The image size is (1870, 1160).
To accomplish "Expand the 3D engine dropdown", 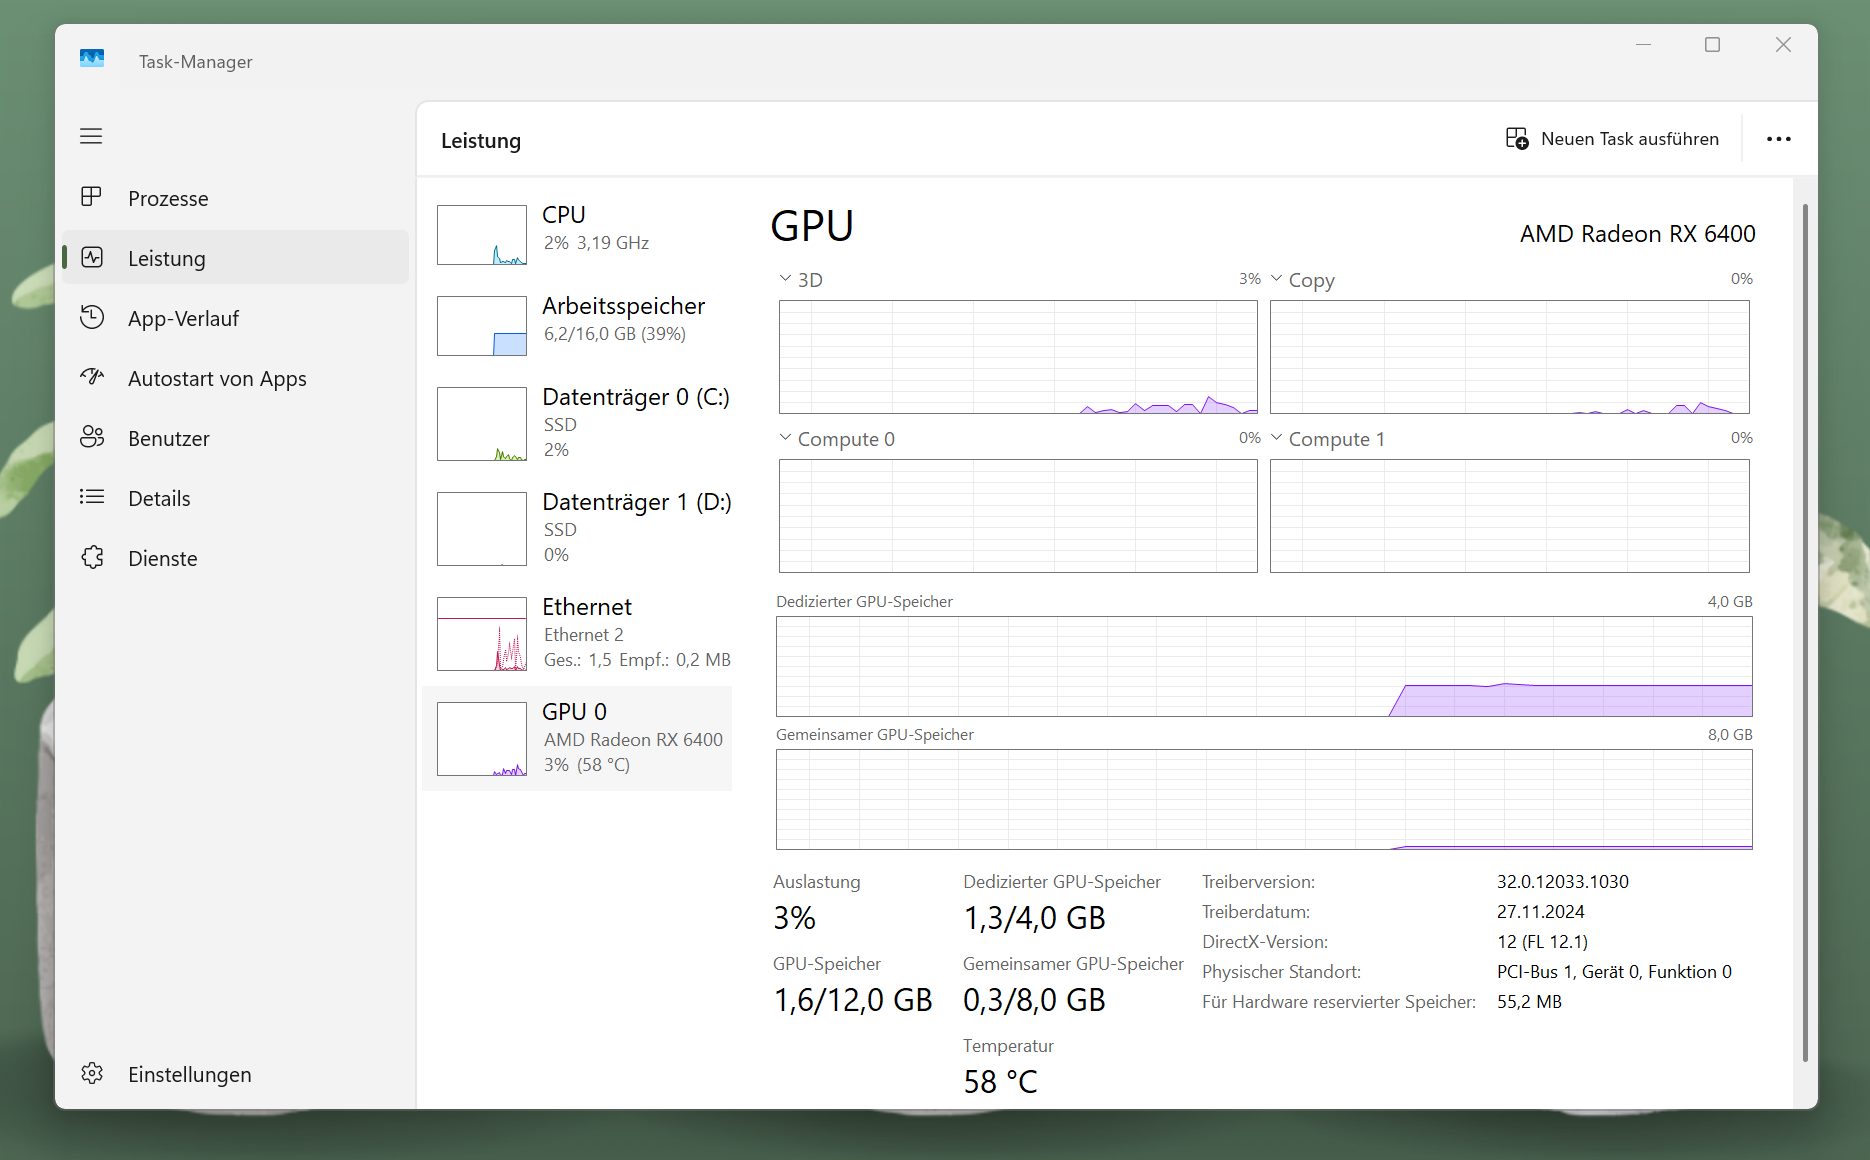I will [786, 279].
